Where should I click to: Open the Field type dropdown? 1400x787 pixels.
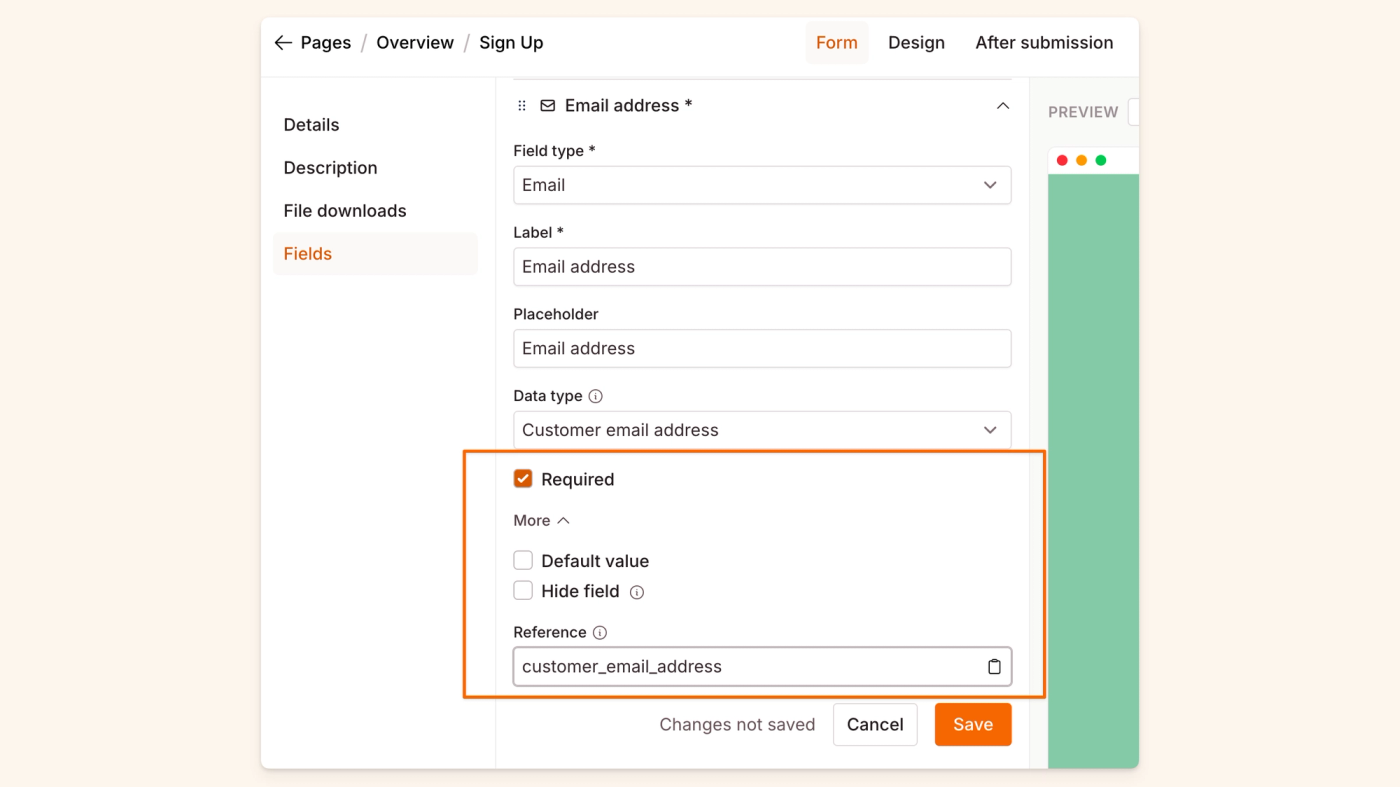[762, 185]
